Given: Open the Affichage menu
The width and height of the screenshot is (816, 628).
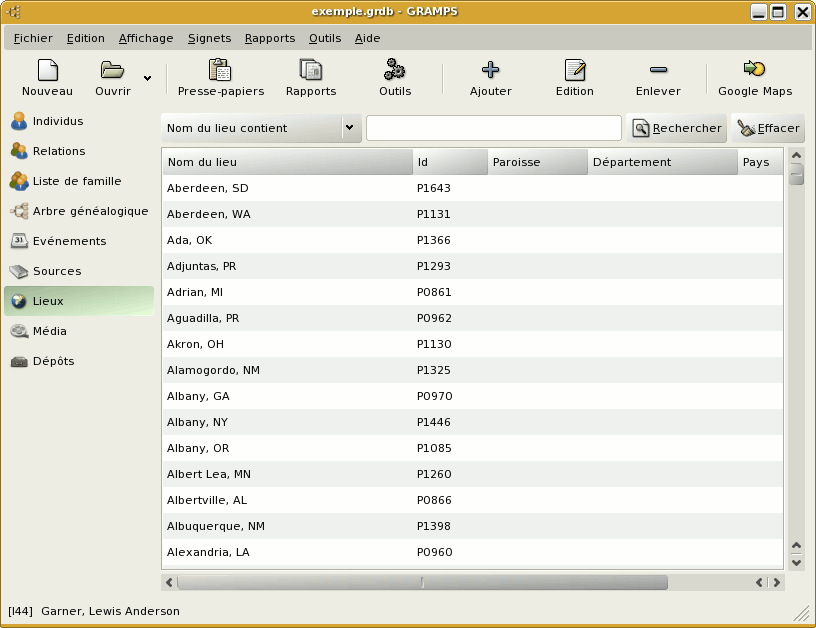Looking at the screenshot, I should point(146,38).
